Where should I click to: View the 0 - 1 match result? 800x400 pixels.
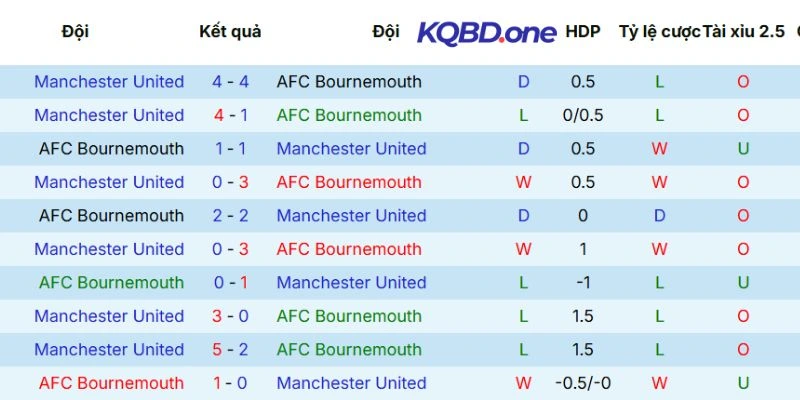click(230, 283)
